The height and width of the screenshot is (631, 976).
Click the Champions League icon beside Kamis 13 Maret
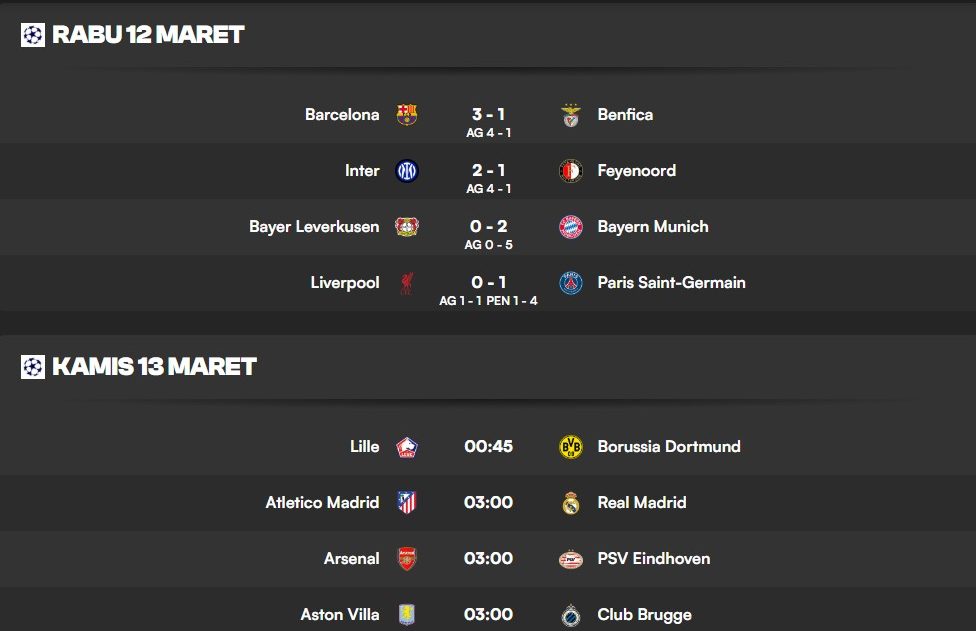point(33,367)
